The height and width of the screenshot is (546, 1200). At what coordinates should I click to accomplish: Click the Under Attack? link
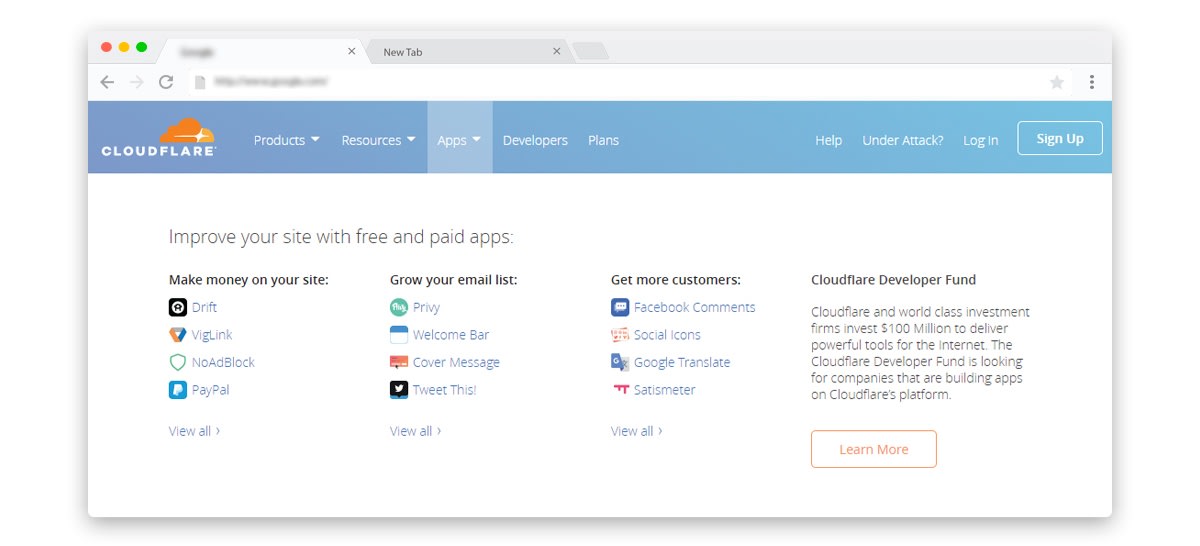(x=903, y=140)
